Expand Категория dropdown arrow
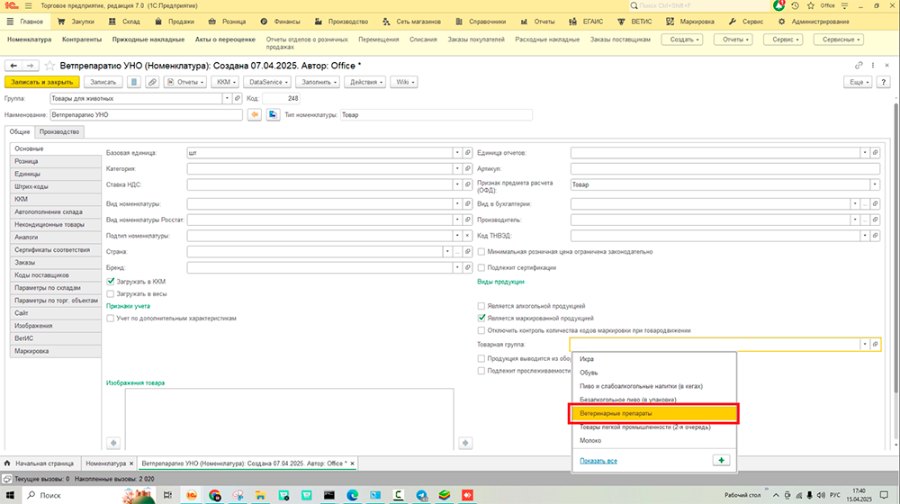 [x=457, y=169]
